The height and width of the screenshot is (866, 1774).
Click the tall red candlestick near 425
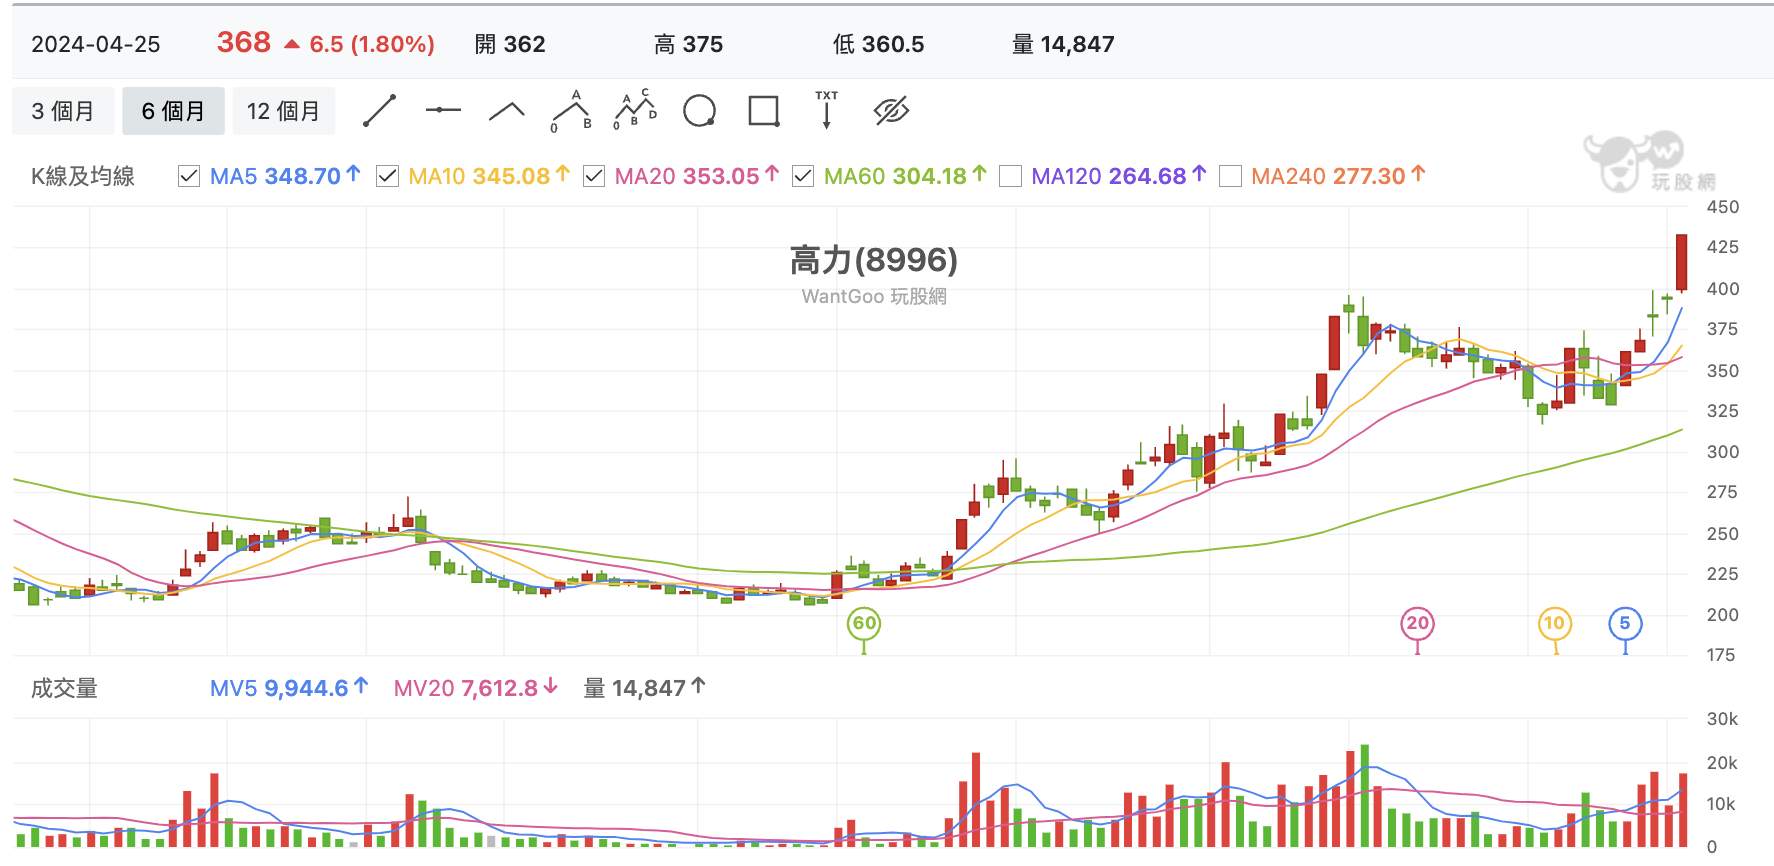click(x=1682, y=262)
